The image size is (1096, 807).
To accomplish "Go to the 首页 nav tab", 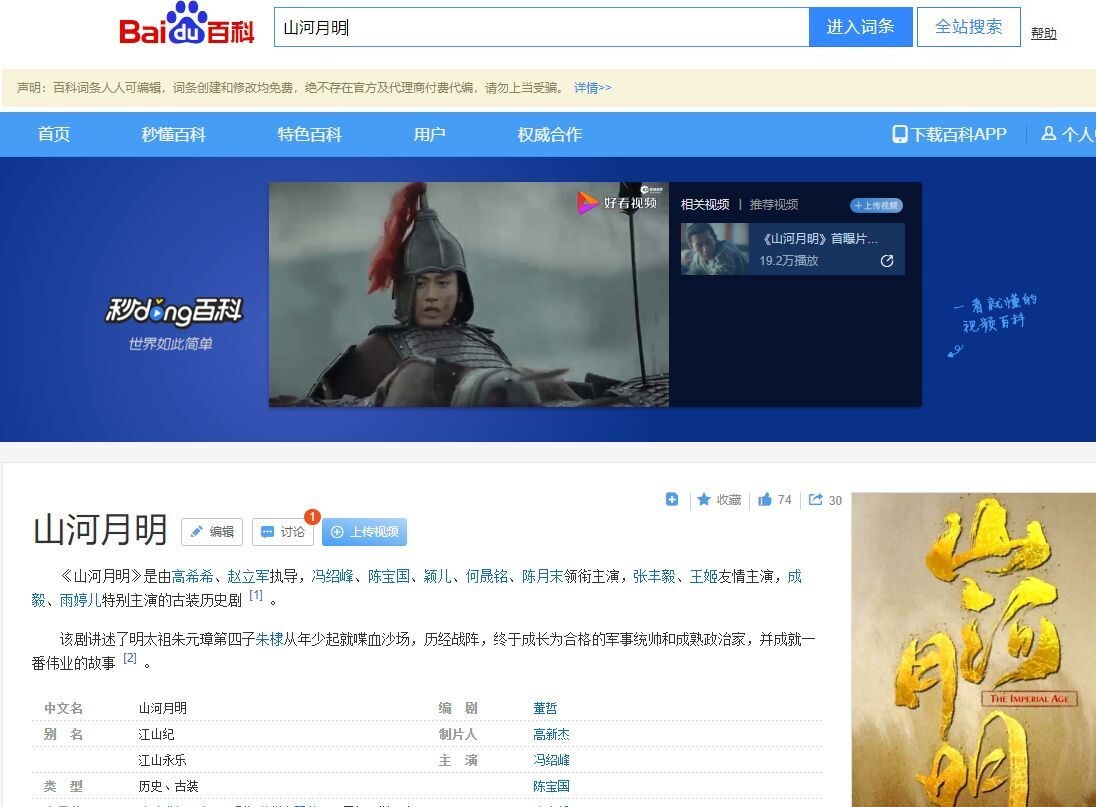I will pyautogui.click(x=54, y=134).
